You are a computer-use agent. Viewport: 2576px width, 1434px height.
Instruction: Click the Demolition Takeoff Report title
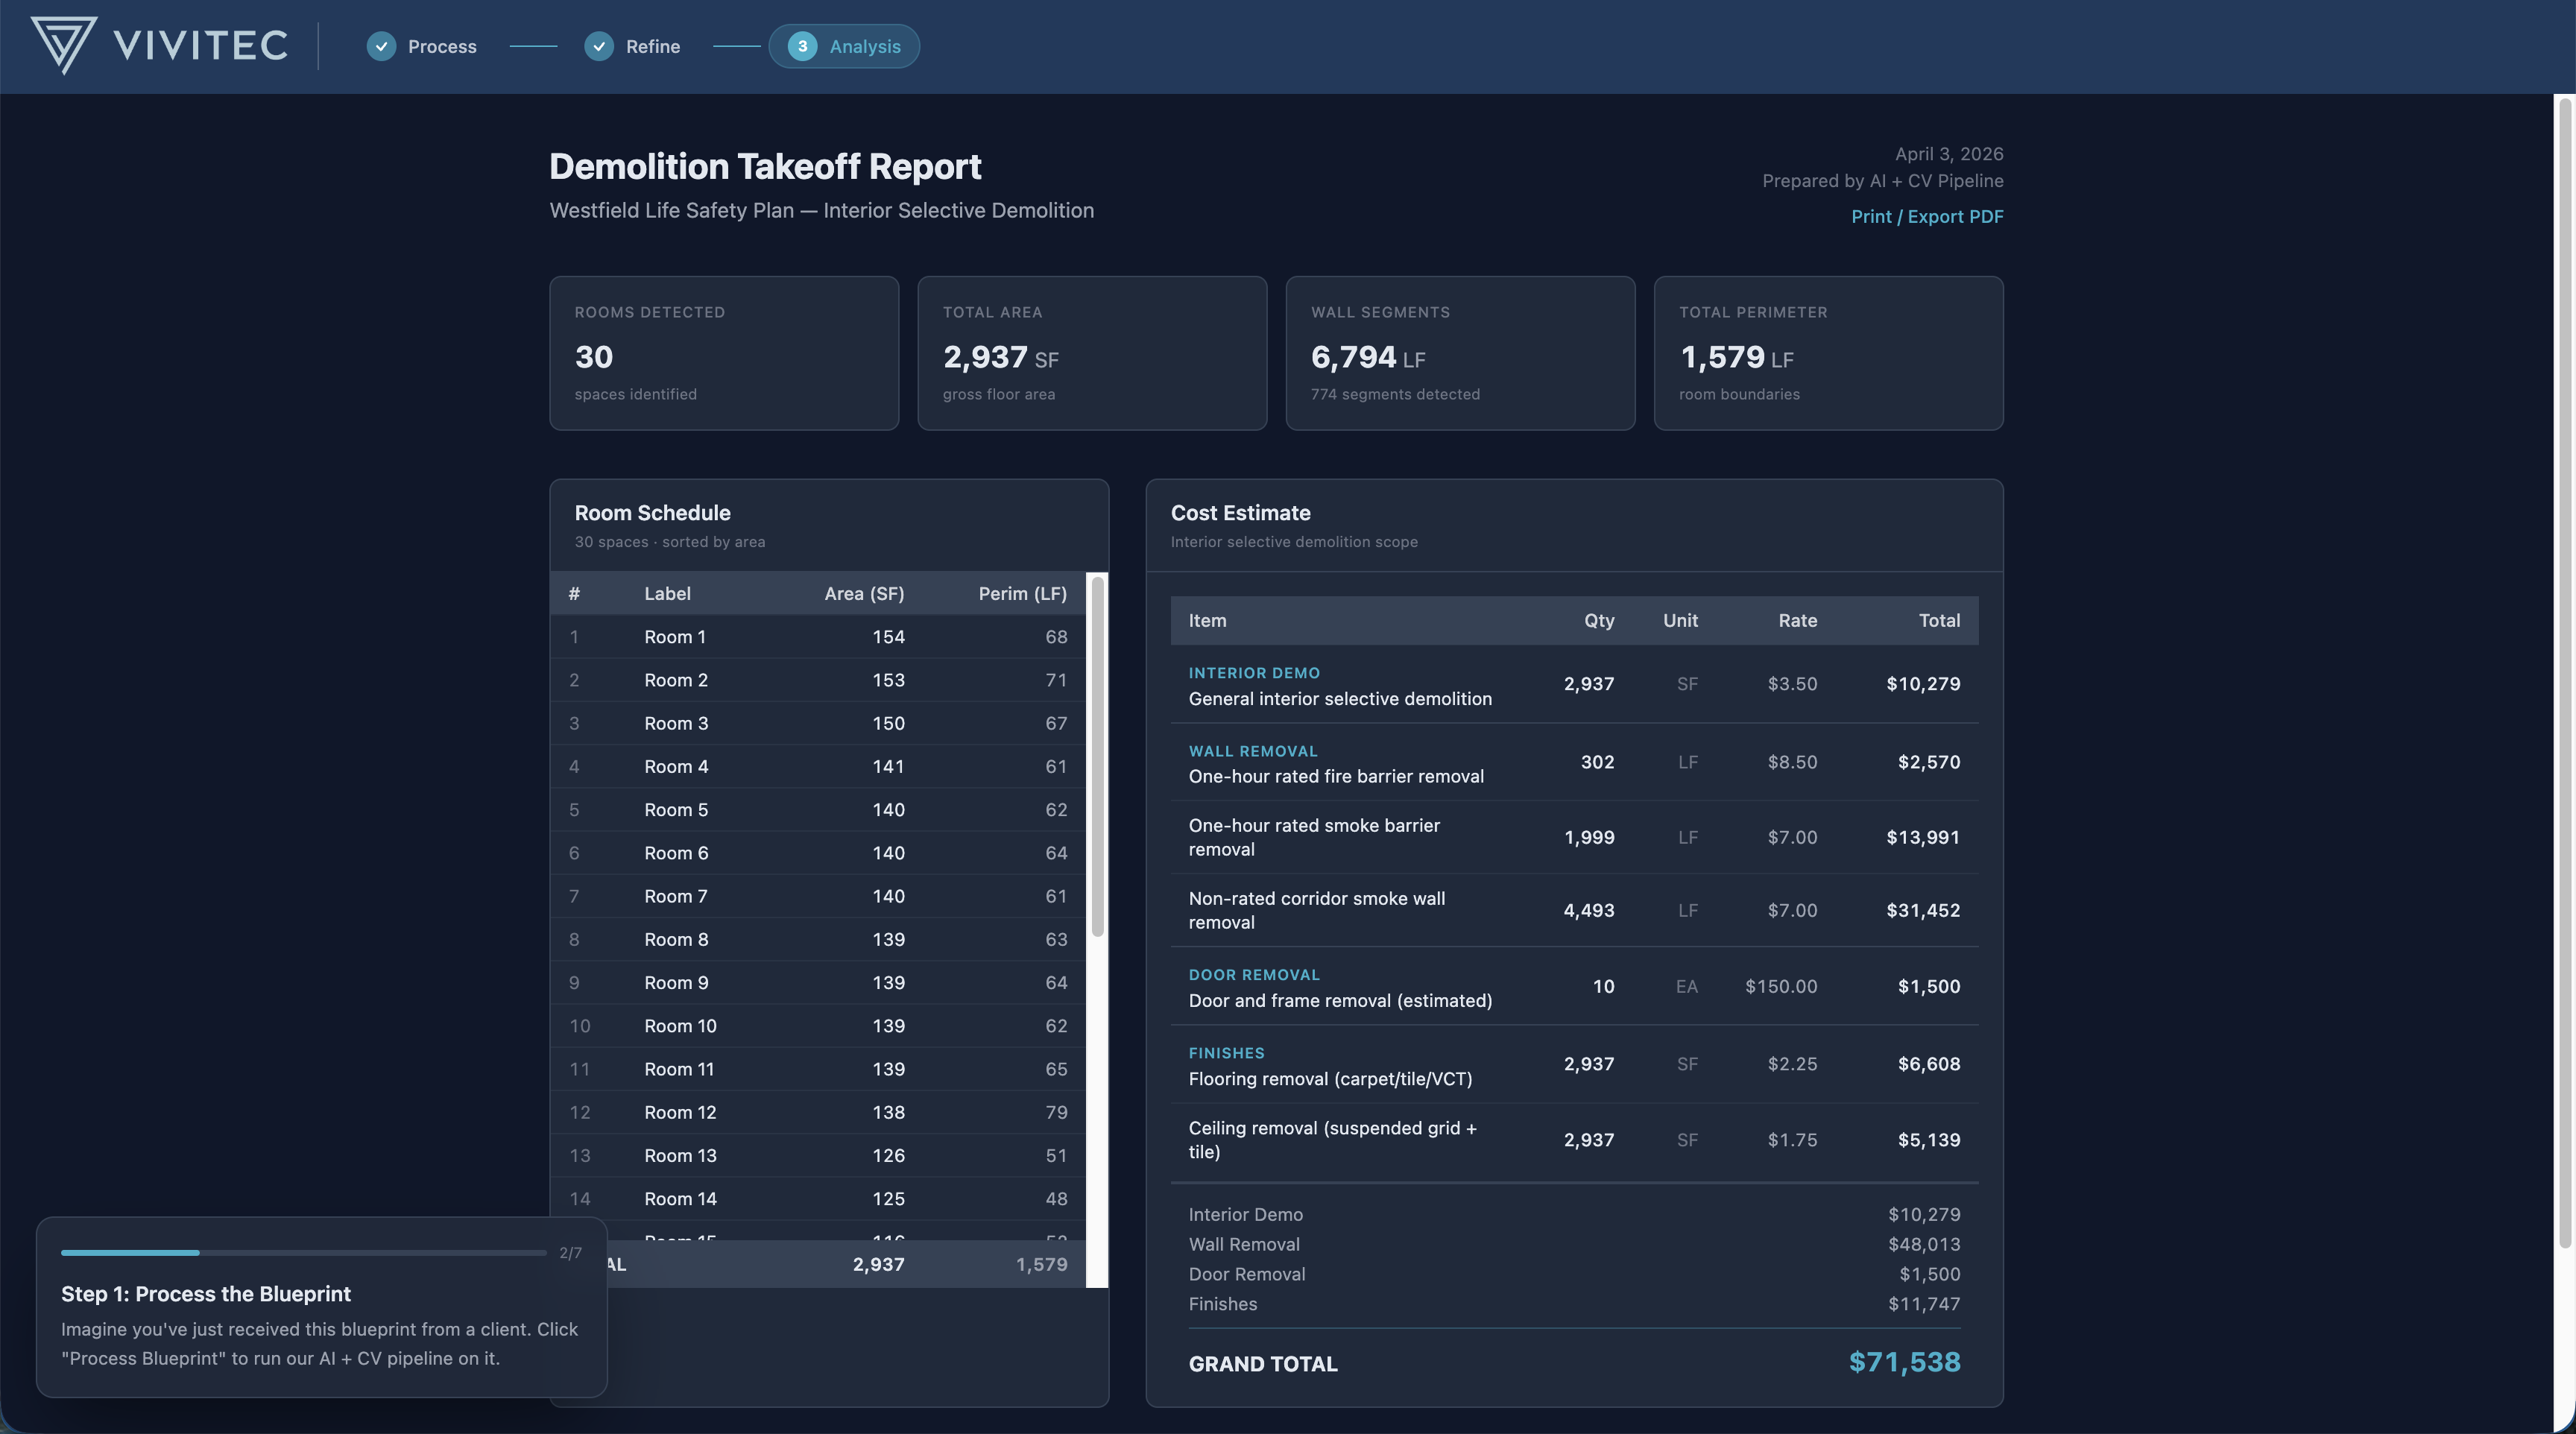tap(765, 166)
